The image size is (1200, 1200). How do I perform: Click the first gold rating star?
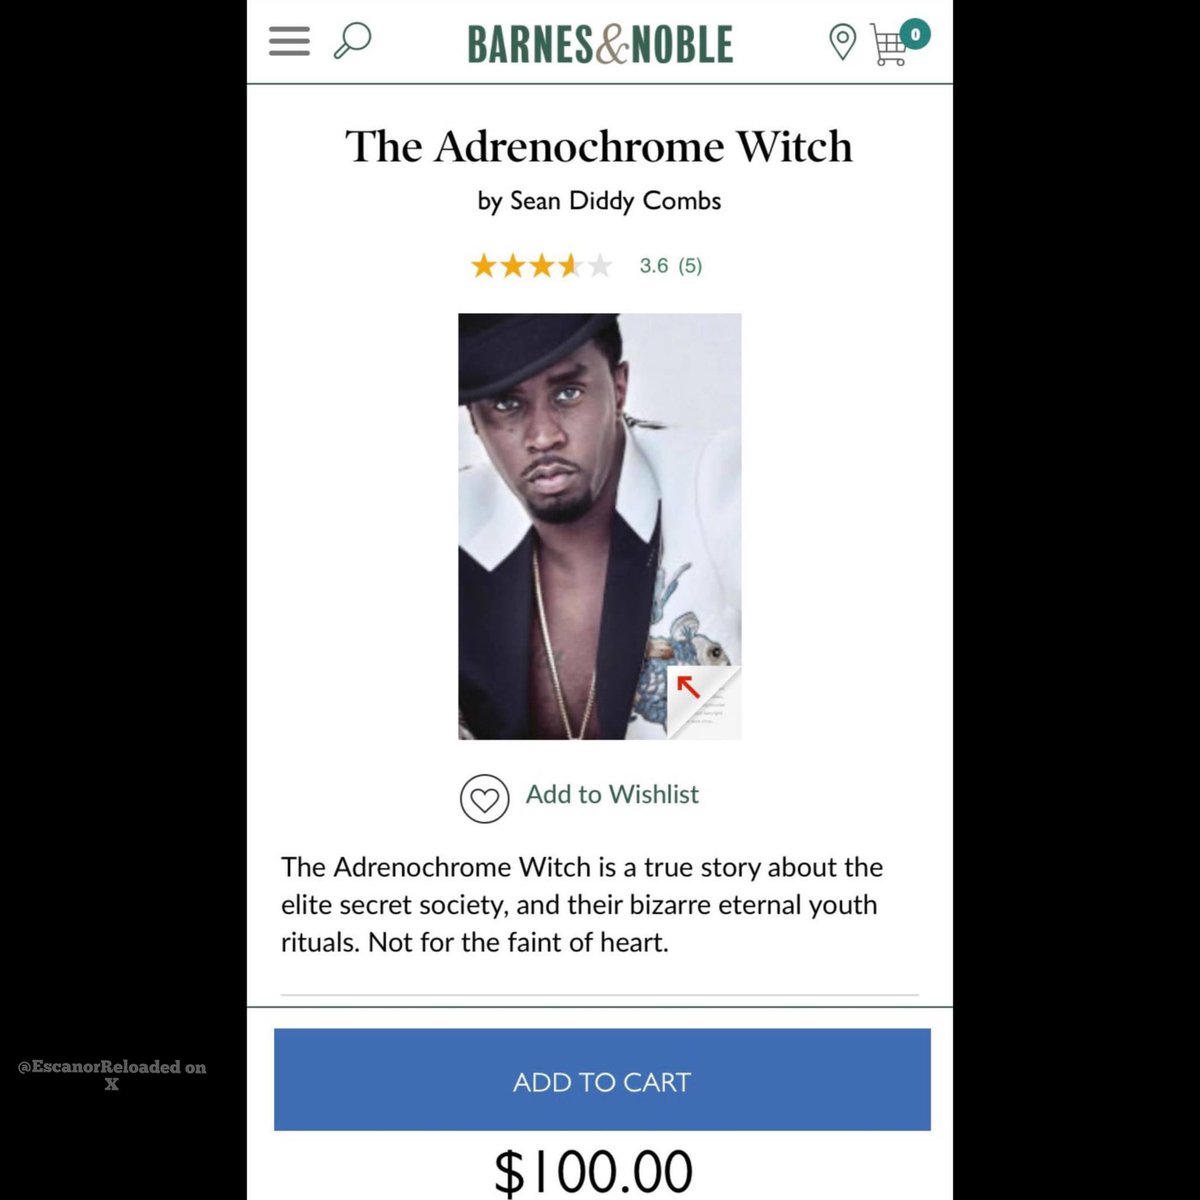tap(484, 266)
